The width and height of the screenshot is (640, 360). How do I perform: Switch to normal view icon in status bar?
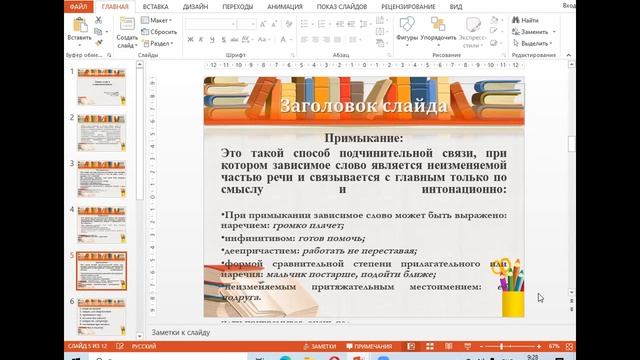click(411, 346)
